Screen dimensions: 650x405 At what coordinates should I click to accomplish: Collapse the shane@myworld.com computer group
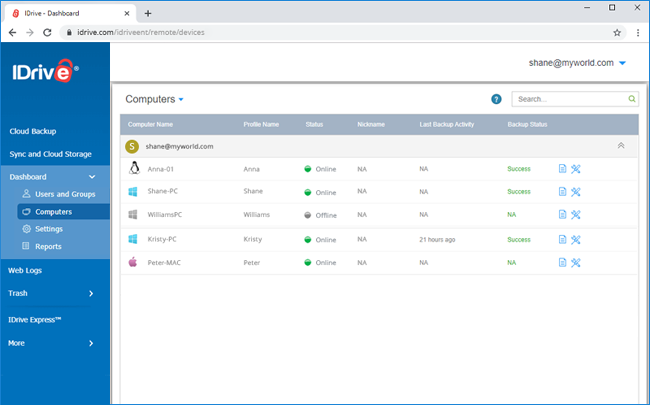point(621,146)
